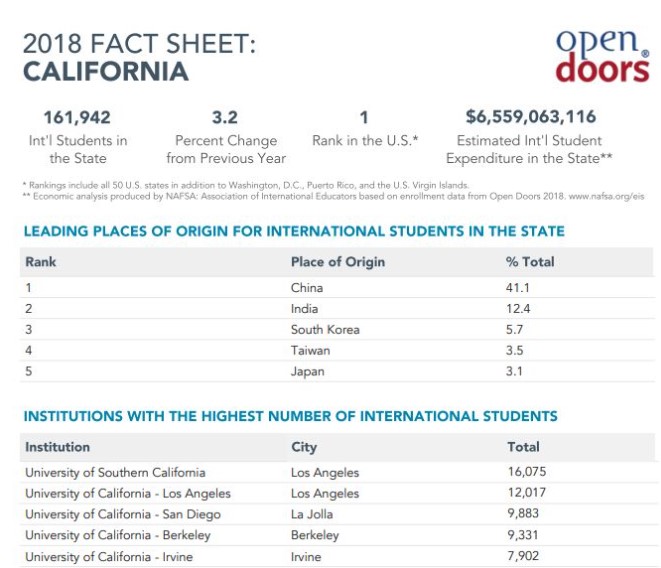661x568 pixels.
Task: Click the Institution column header
Action: click(57, 447)
